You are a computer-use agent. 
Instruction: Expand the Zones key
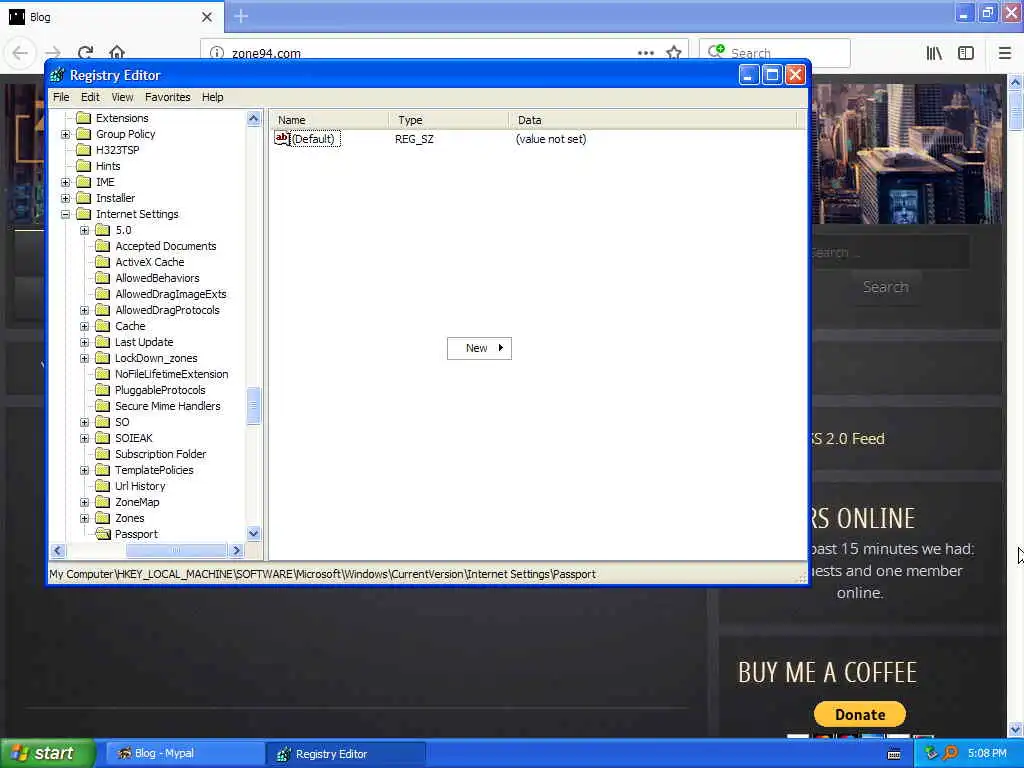pyautogui.click(x=84, y=519)
